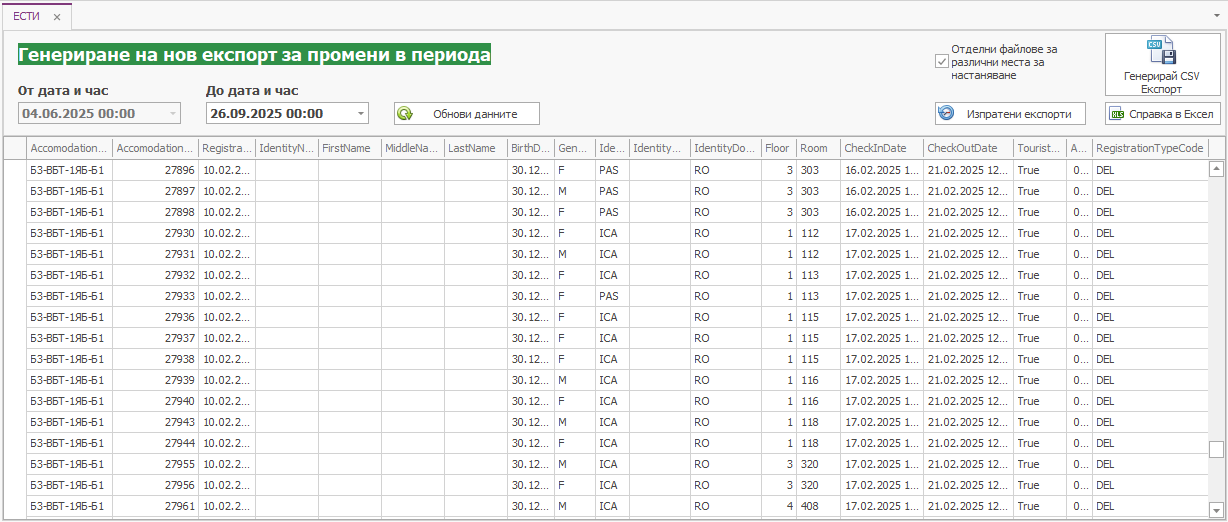This screenshot has height=522, width=1228.
Task: Open the От дата и час dropdown arrow
Action: pos(173,114)
